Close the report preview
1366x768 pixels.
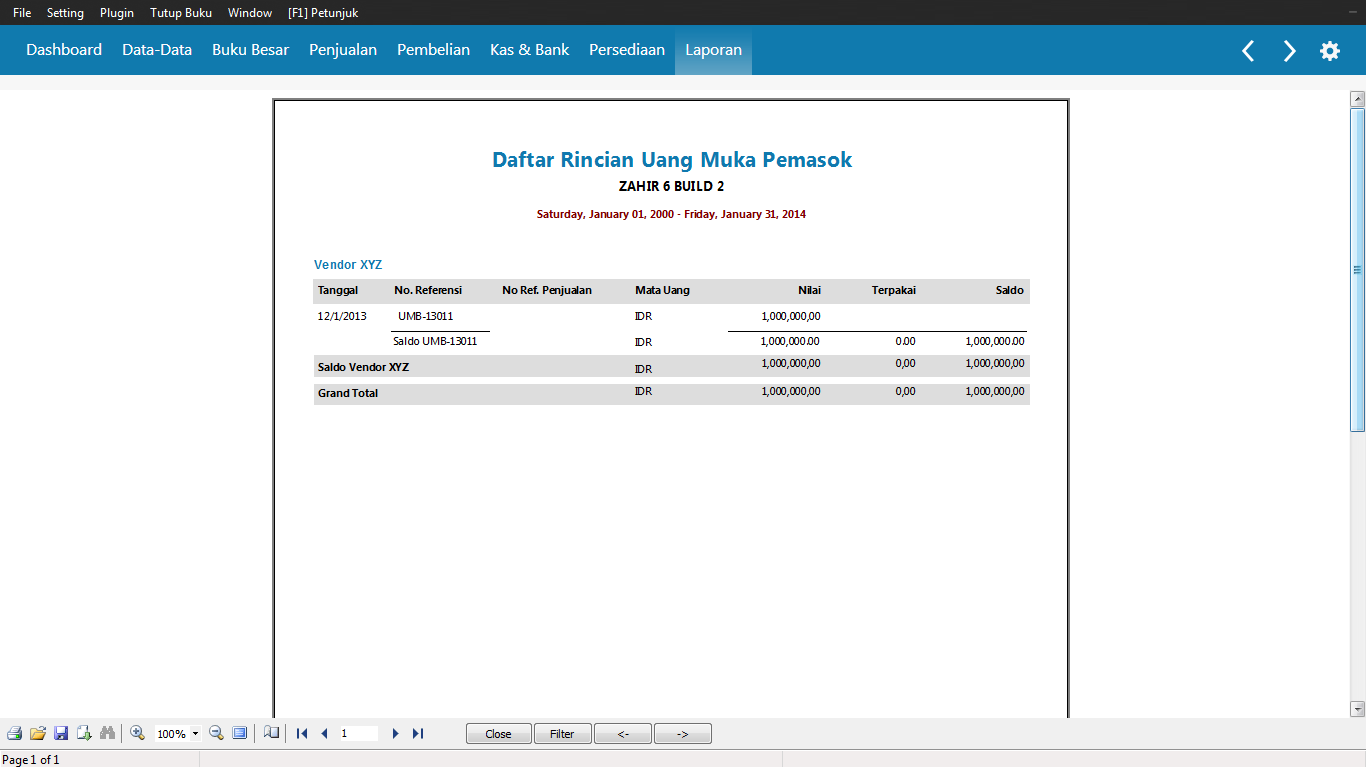(x=498, y=733)
